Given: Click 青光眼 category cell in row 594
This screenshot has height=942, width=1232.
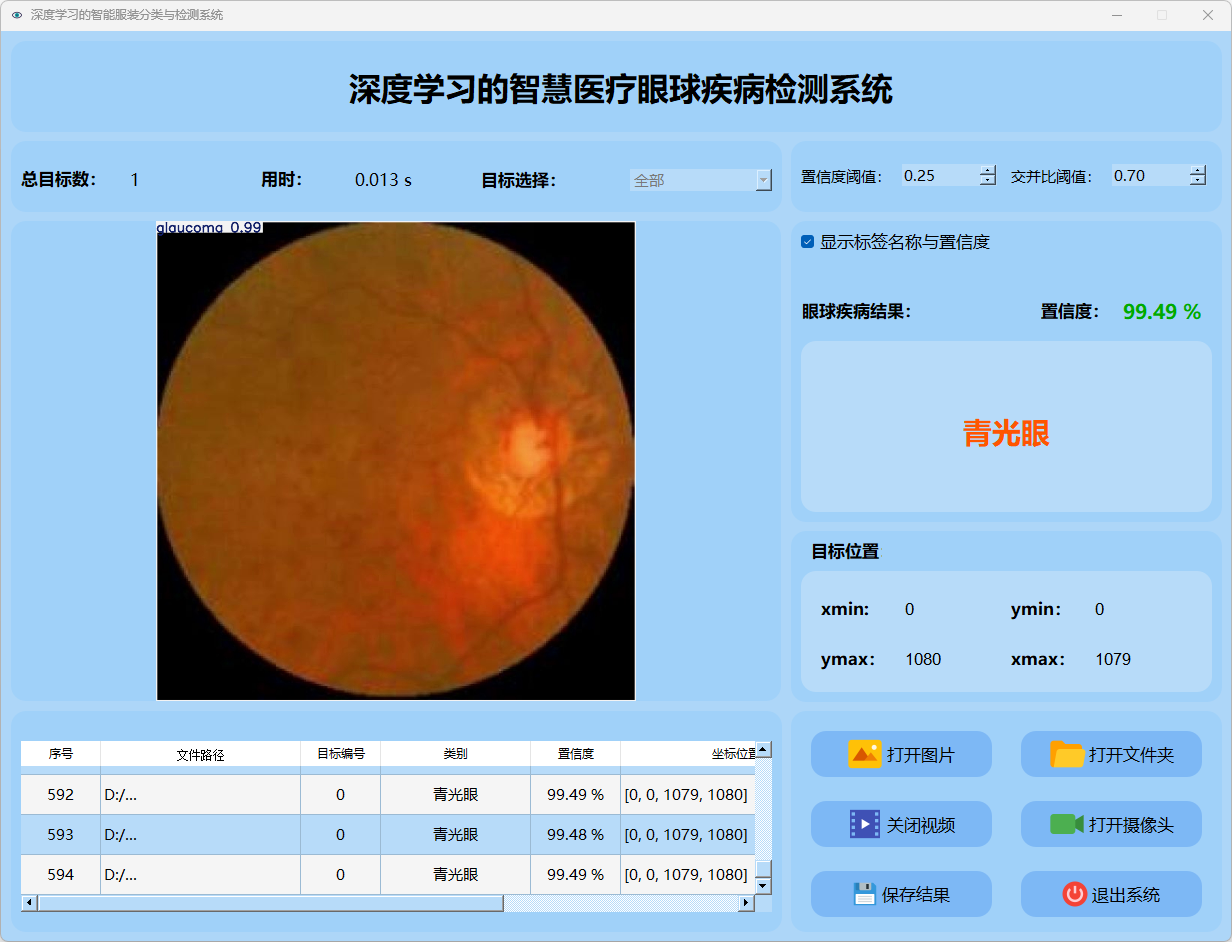Looking at the screenshot, I should 456,874.
